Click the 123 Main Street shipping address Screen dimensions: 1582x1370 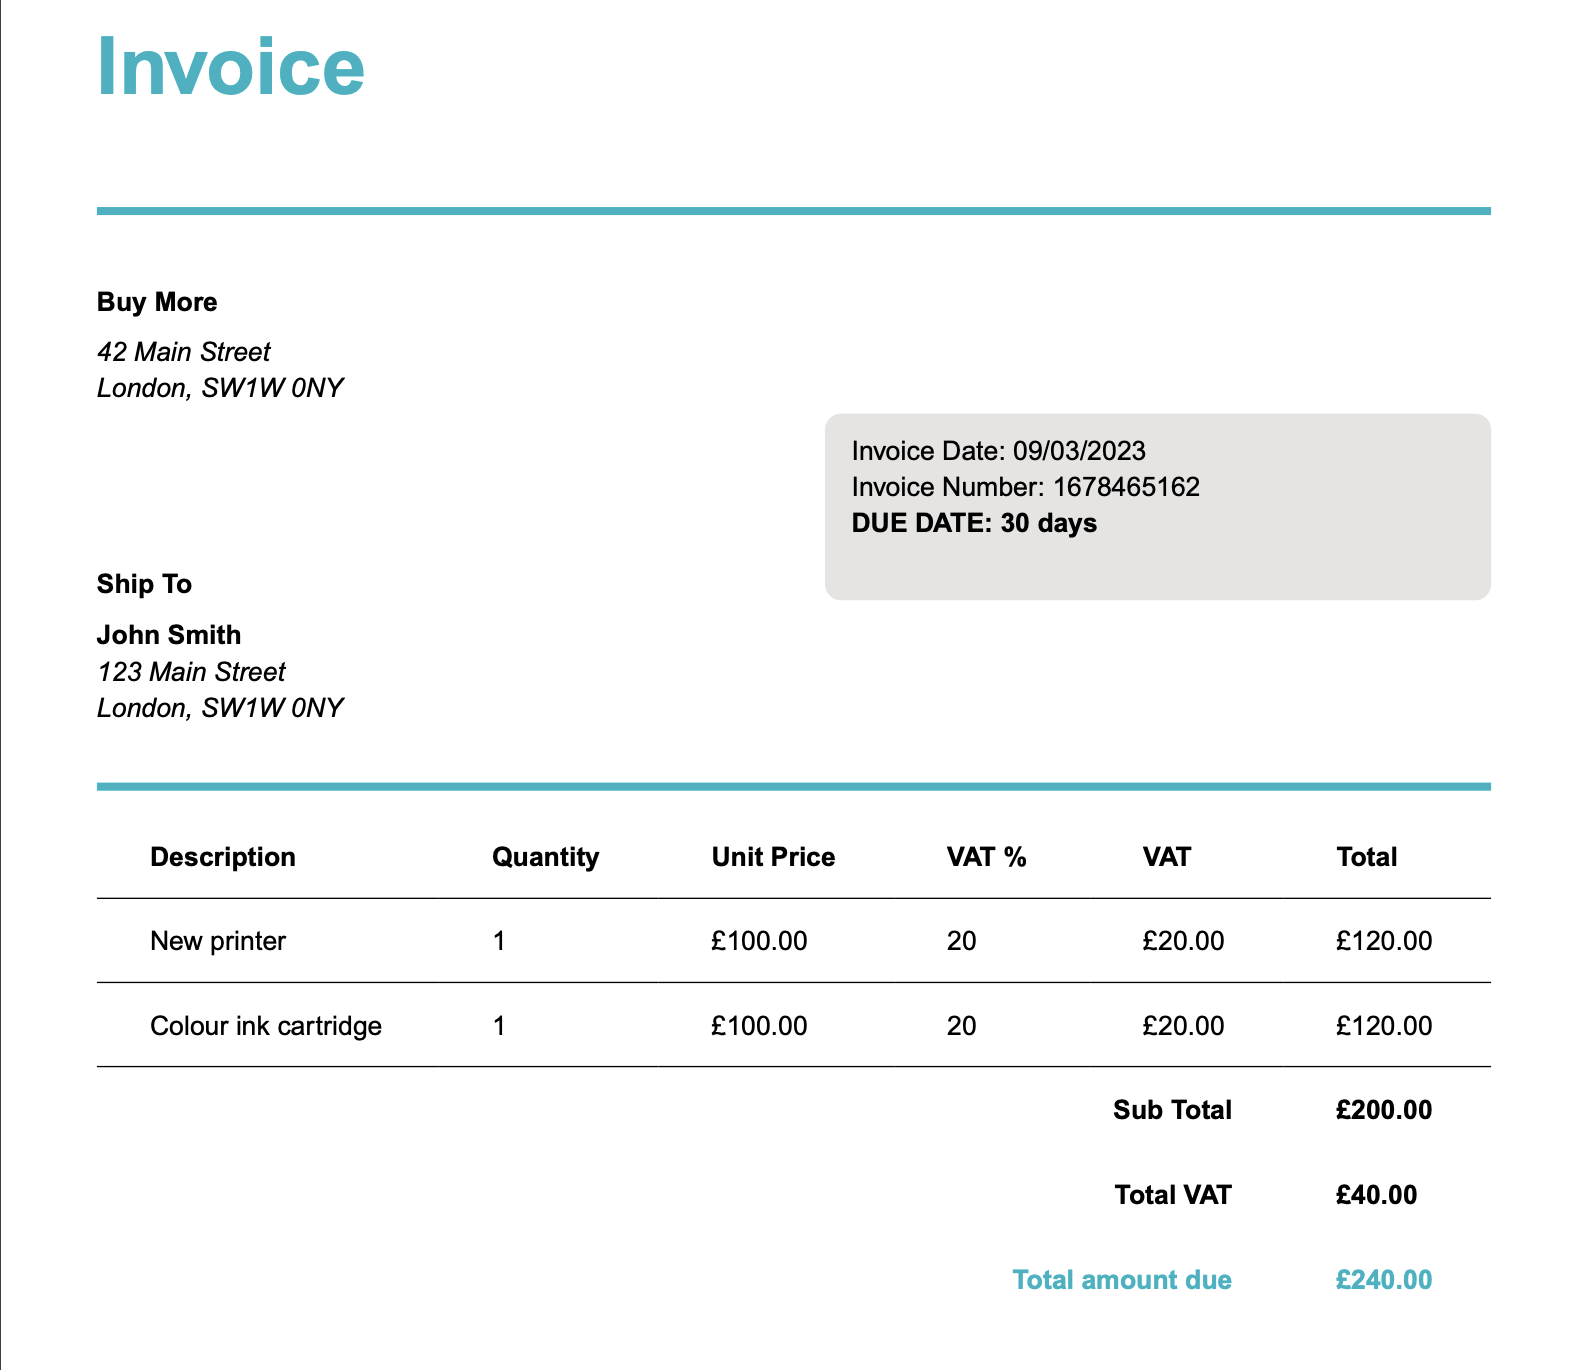pyautogui.click(x=191, y=672)
